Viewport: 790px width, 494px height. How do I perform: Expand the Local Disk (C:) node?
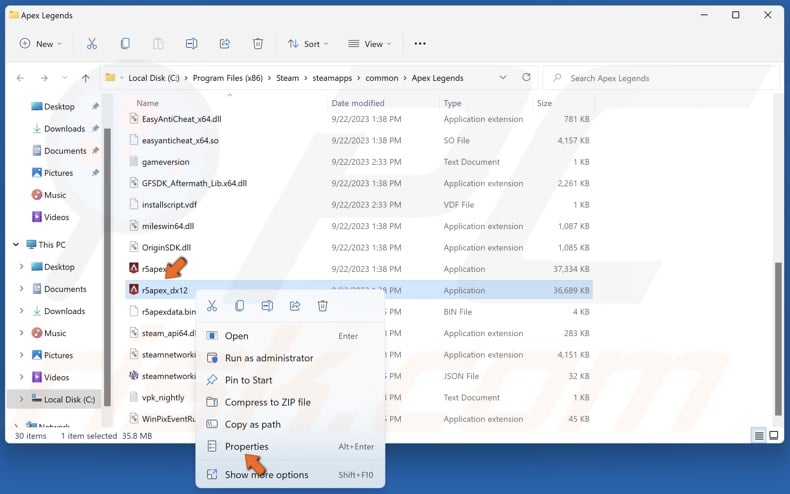click(x=22, y=399)
